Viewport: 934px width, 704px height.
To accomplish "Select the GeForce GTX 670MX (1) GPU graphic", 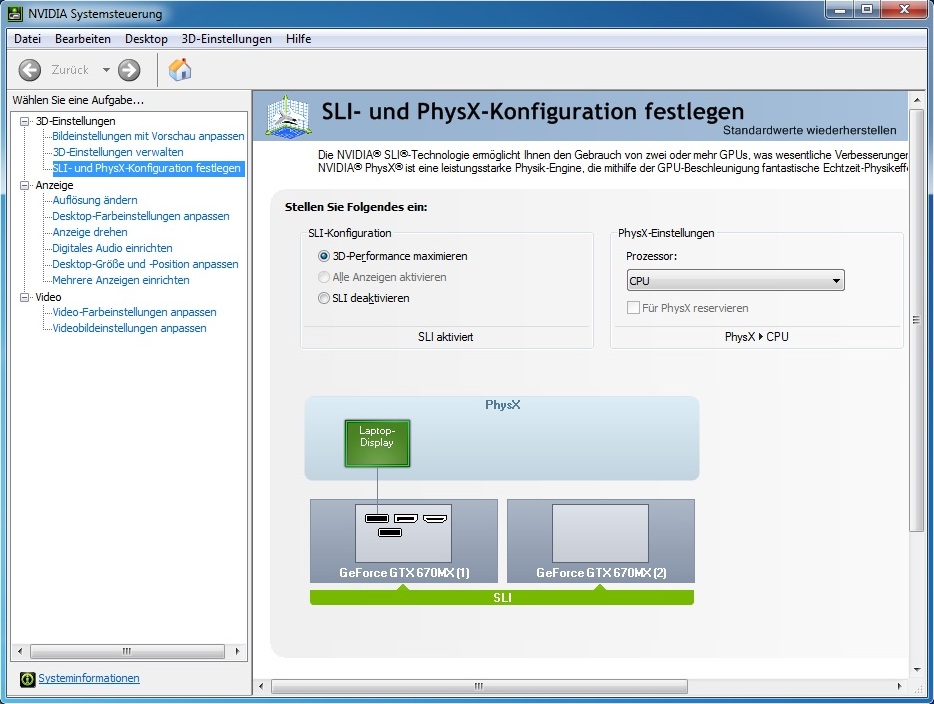I will 404,541.
